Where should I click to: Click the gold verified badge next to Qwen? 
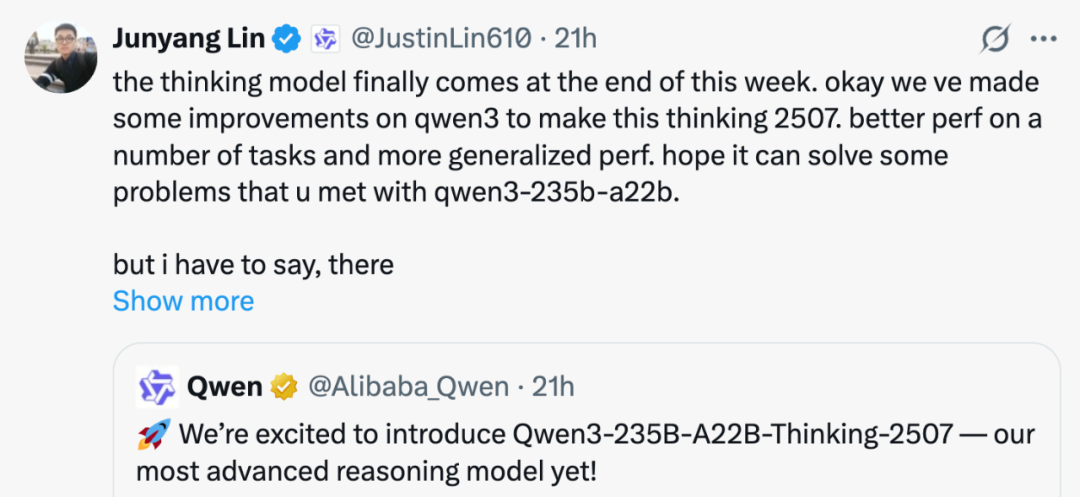[283, 388]
